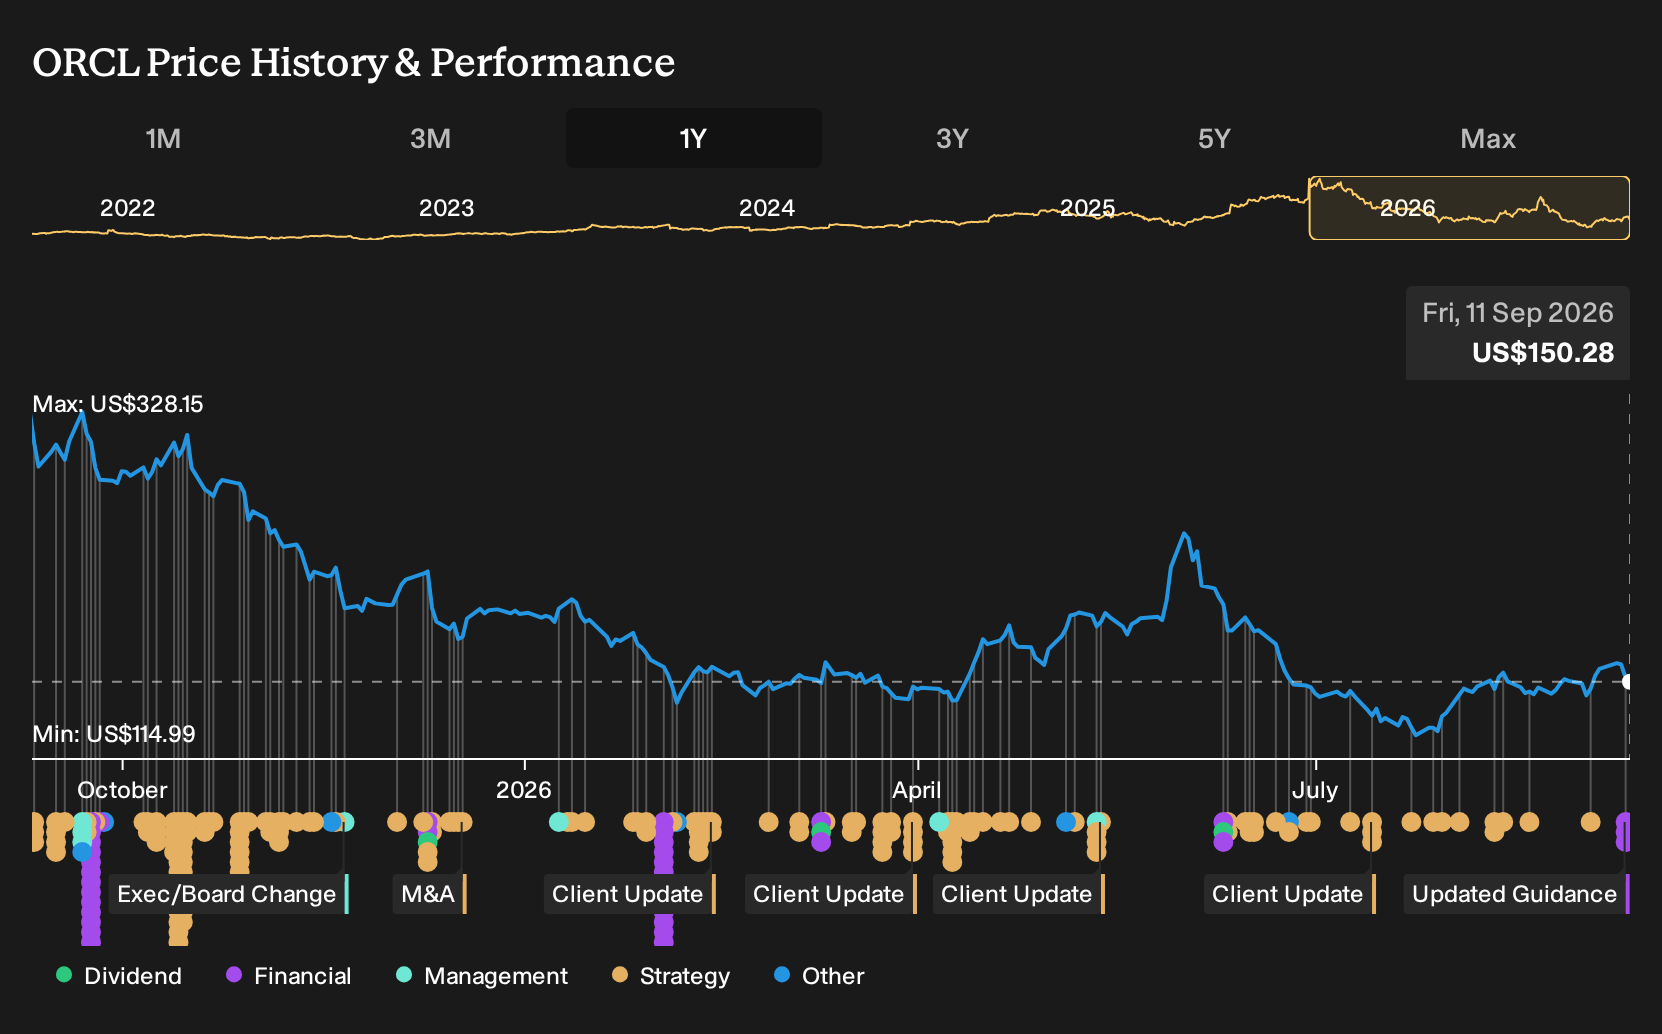The image size is (1662, 1034).
Task: Click the Fri, 11 Sep 2026 date text
Action: tap(1518, 313)
